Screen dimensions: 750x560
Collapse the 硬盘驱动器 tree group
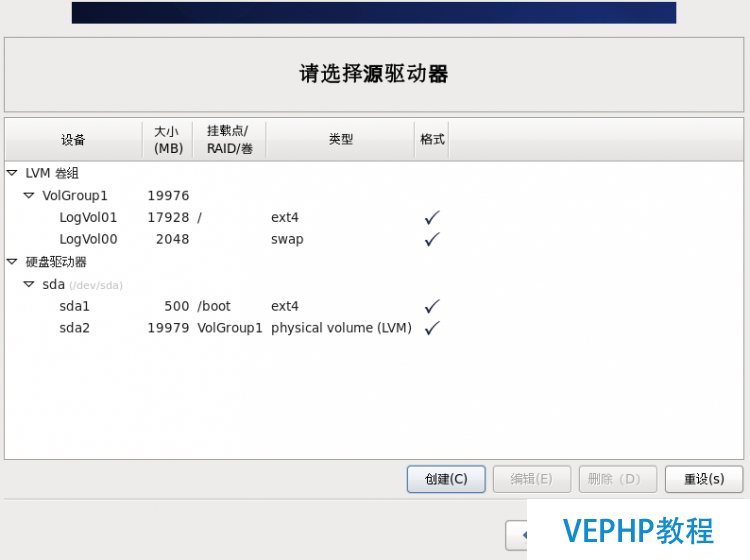tap(12, 262)
